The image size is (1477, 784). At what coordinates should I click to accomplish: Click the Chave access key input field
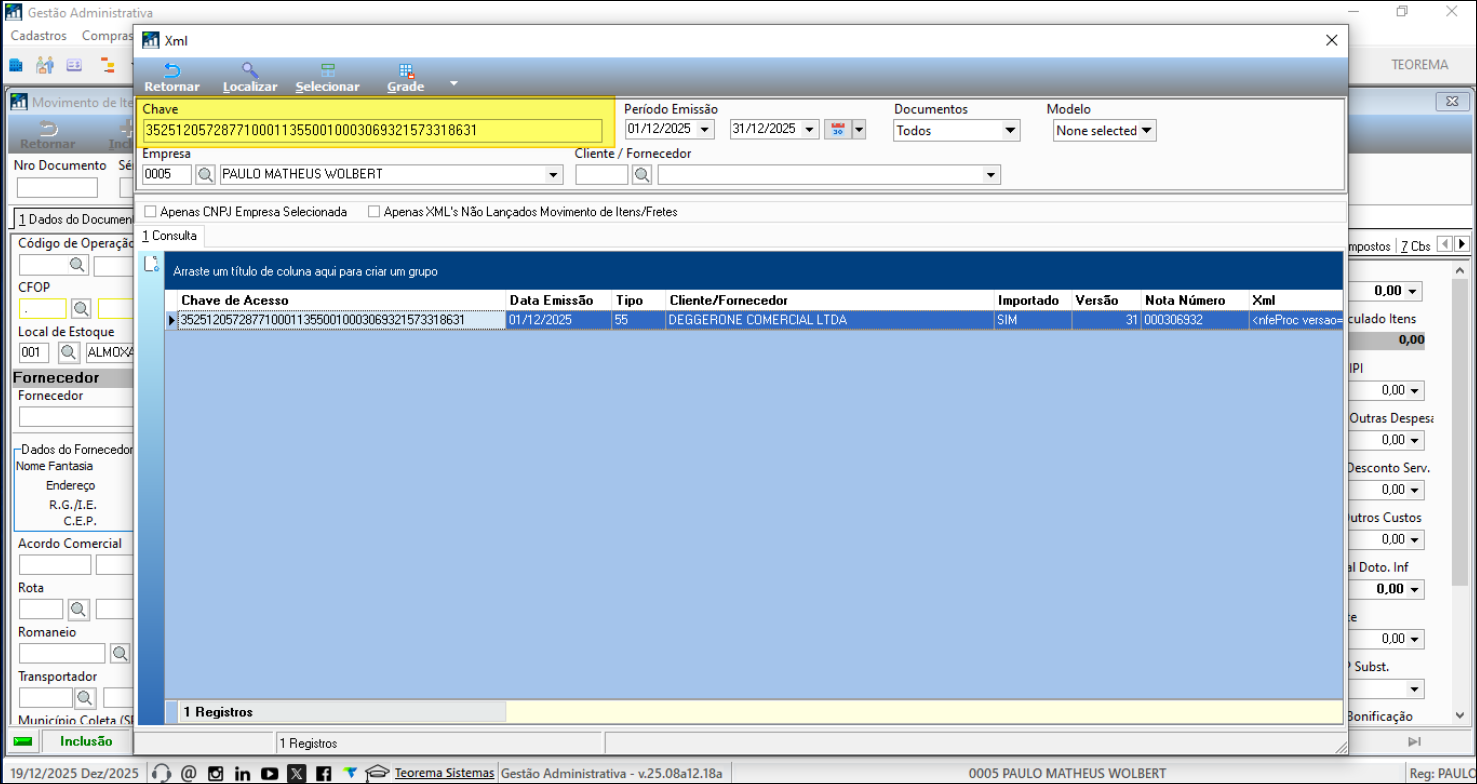pos(372,131)
